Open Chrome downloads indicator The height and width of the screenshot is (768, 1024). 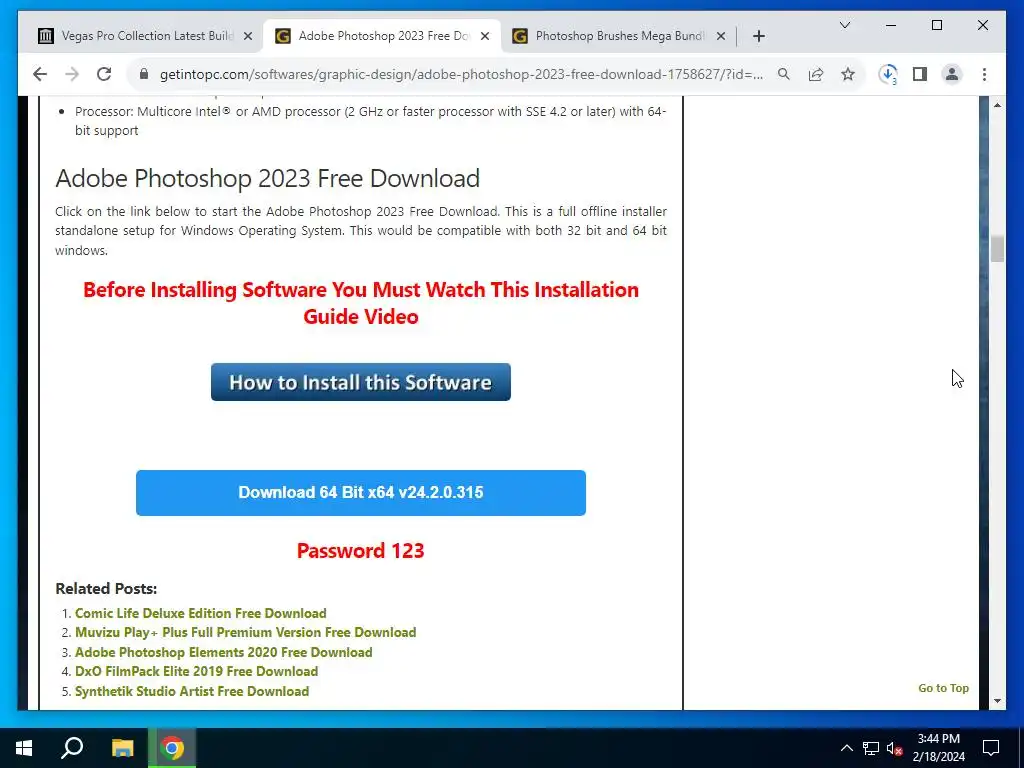tap(888, 74)
